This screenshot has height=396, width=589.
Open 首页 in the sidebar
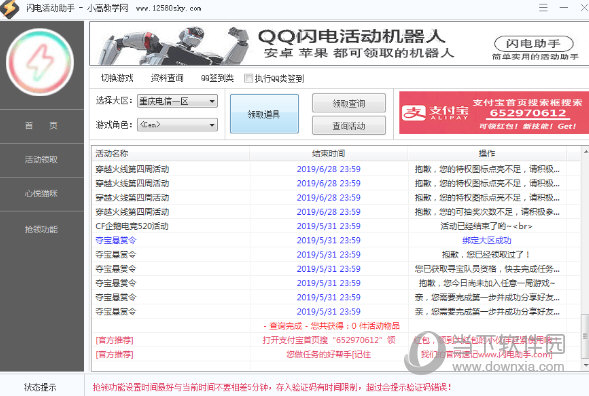click(41, 126)
